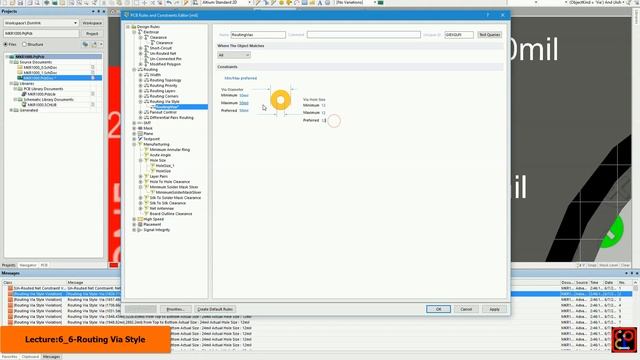Select the Structure radio button in Projects panel
This screenshot has height=360, width=640.
click(24, 44)
